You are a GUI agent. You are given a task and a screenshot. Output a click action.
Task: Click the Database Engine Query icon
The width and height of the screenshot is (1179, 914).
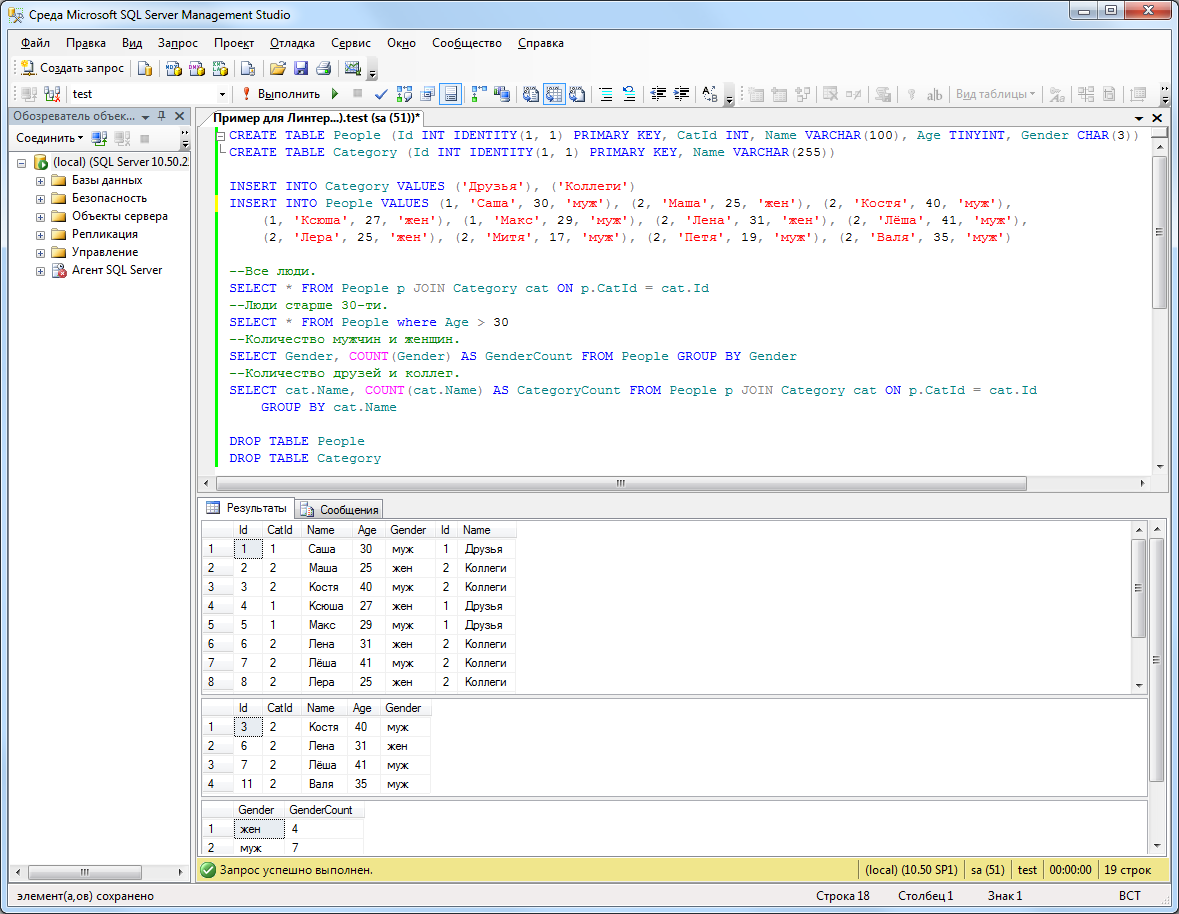pos(145,68)
